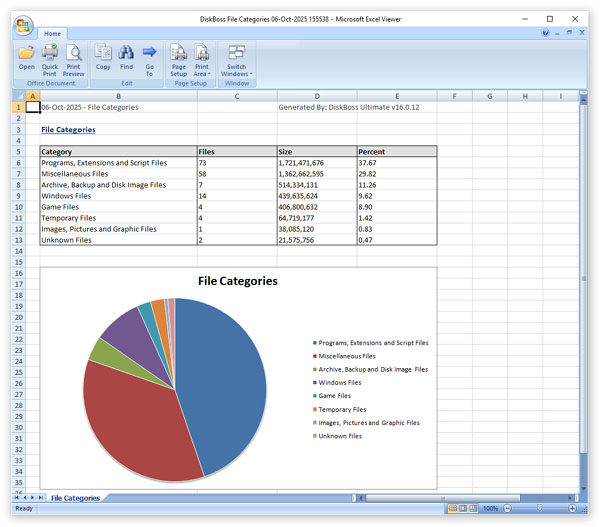Image resolution: width=600 pixels, height=527 pixels.
Task: Click the Find binoculars icon
Action: pos(126,52)
